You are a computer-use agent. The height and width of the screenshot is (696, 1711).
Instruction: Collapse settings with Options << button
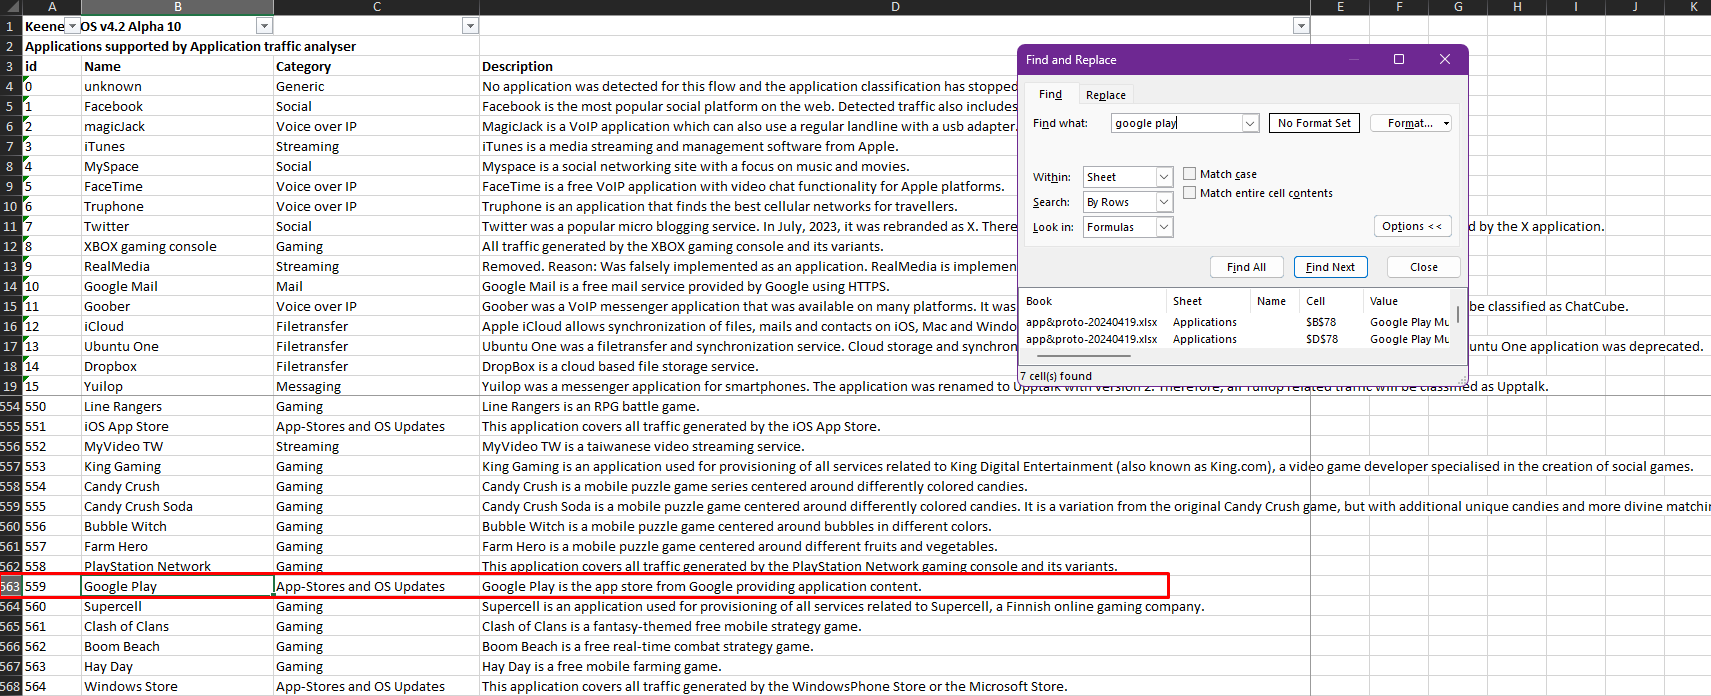tap(1412, 226)
